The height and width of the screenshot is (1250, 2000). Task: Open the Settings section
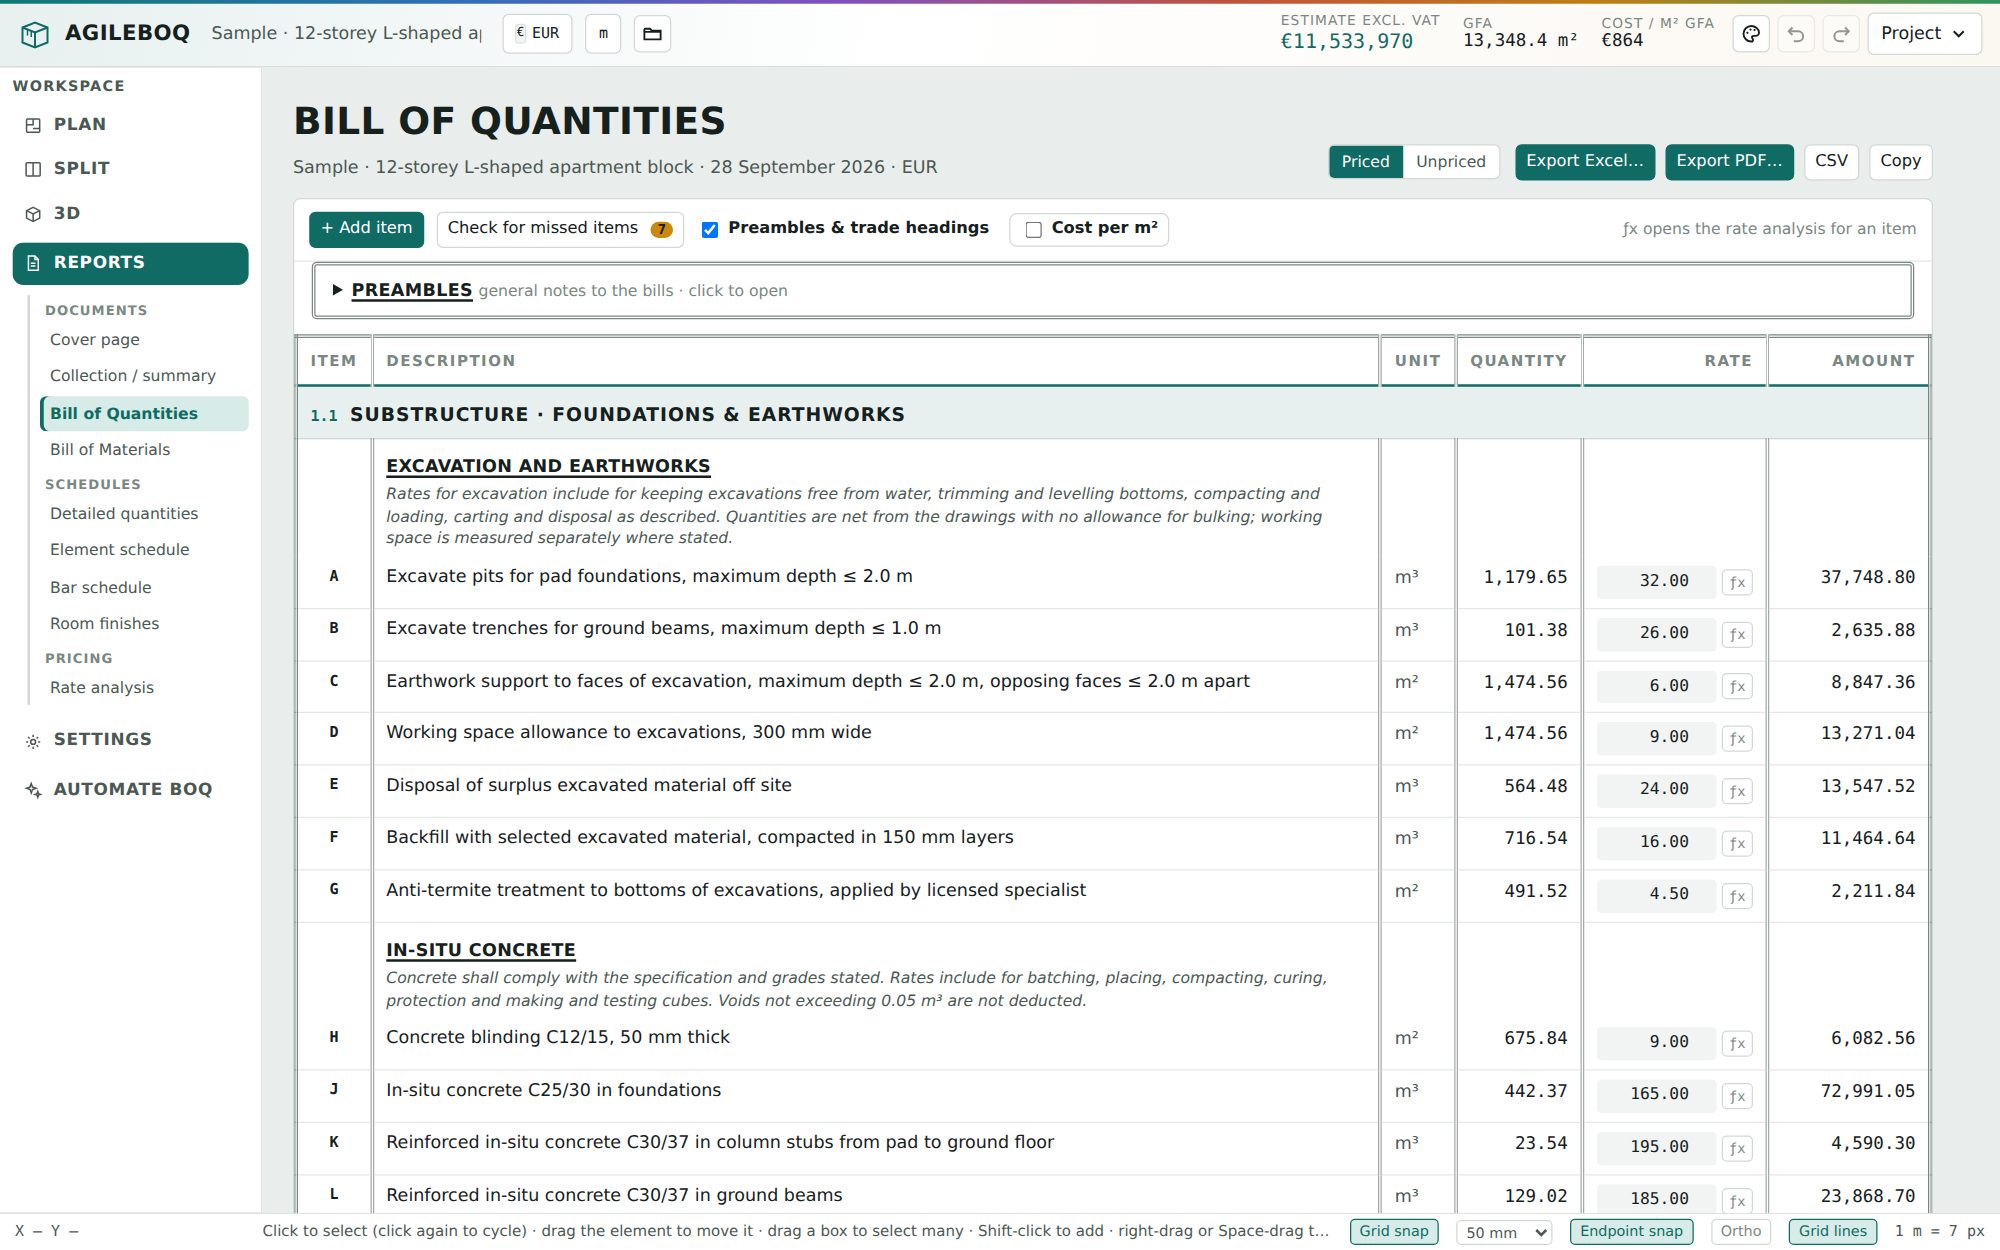[x=130, y=739]
